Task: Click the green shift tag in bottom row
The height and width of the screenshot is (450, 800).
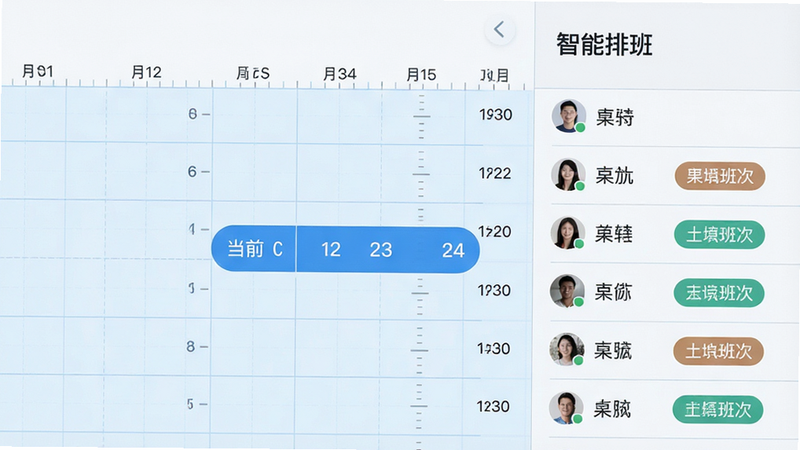Action: (x=718, y=409)
